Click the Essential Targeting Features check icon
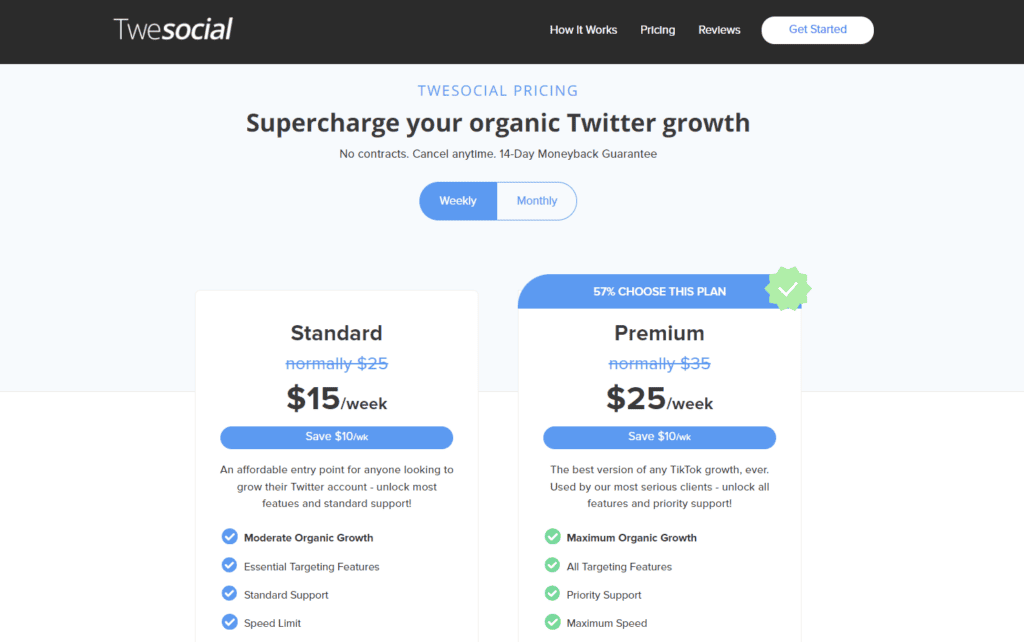 coord(229,566)
